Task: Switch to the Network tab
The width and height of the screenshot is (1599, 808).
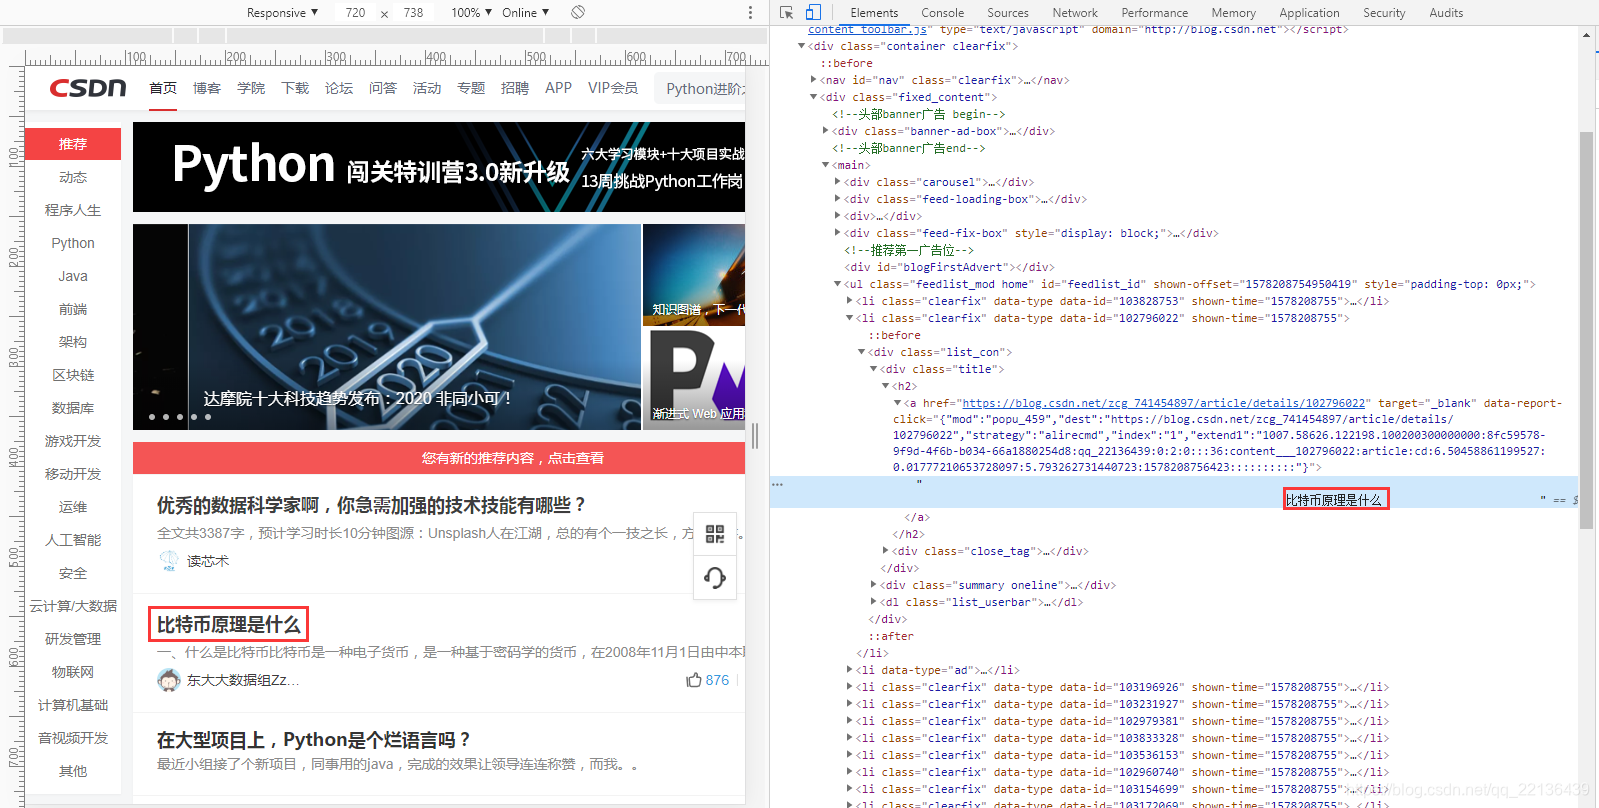Action: [1075, 12]
